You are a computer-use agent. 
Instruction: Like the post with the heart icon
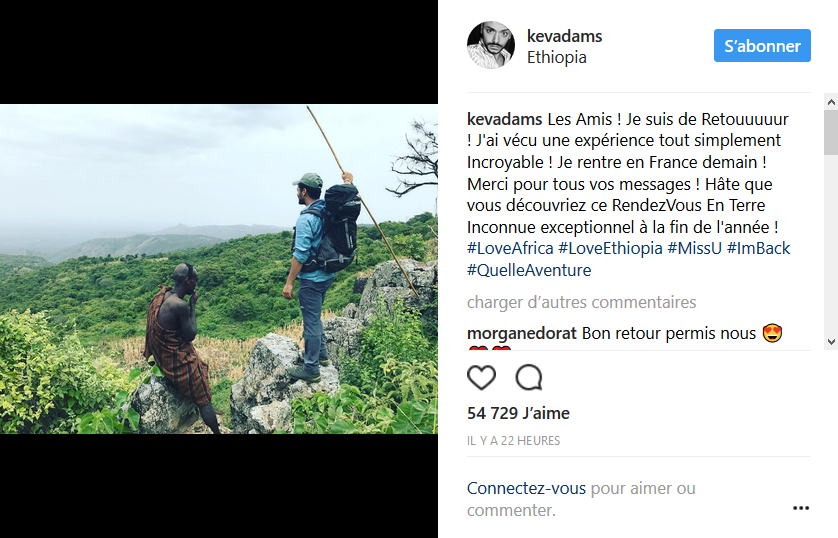(482, 377)
